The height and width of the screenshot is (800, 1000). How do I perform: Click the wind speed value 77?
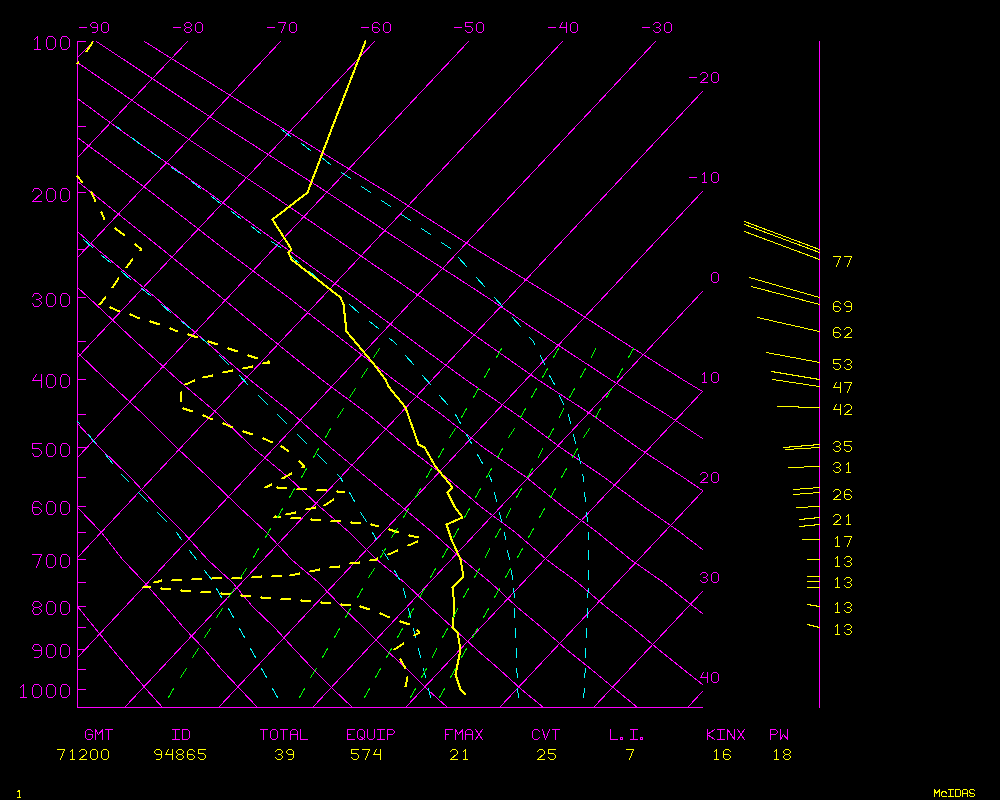[842, 262]
